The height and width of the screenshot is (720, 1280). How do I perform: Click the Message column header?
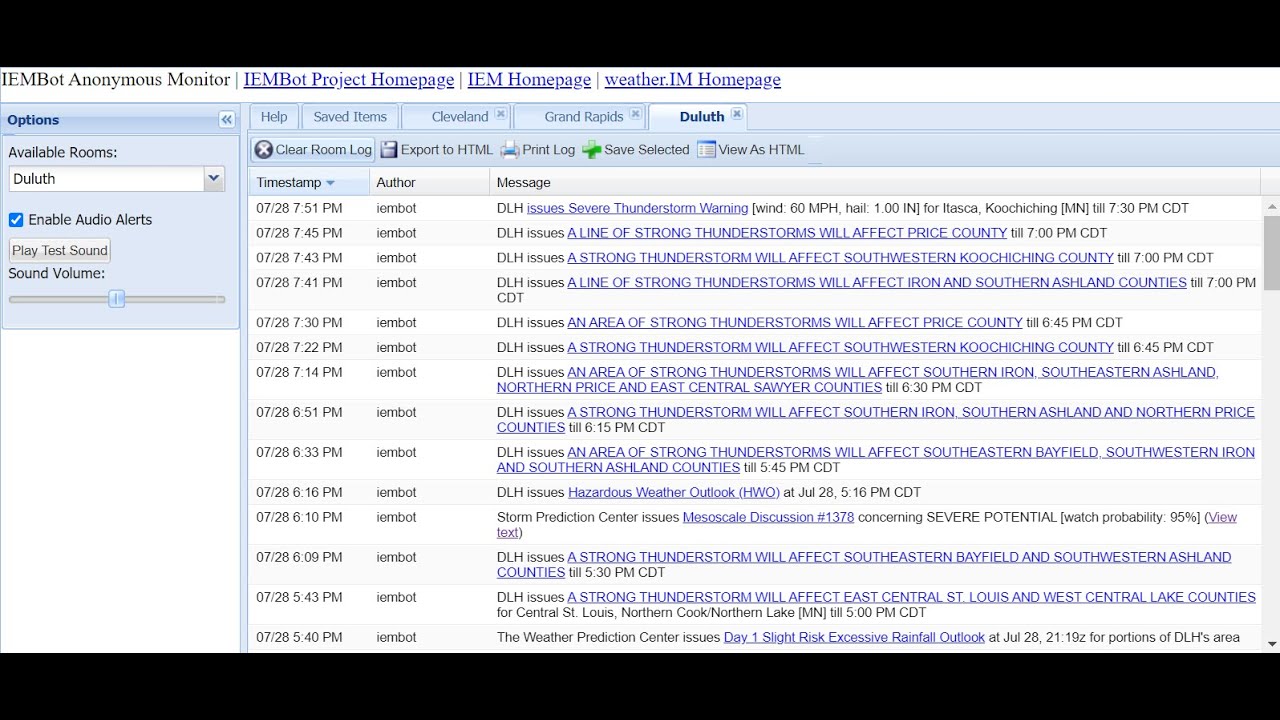click(x=875, y=183)
